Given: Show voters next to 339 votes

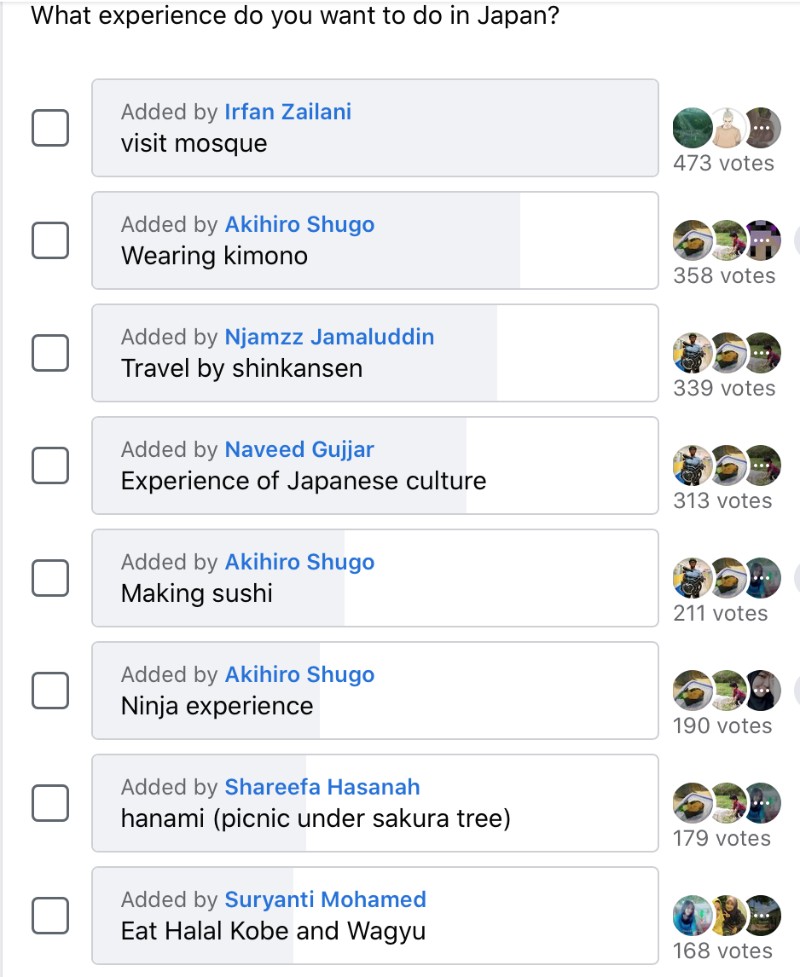Looking at the screenshot, I should (x=727, y=353).
